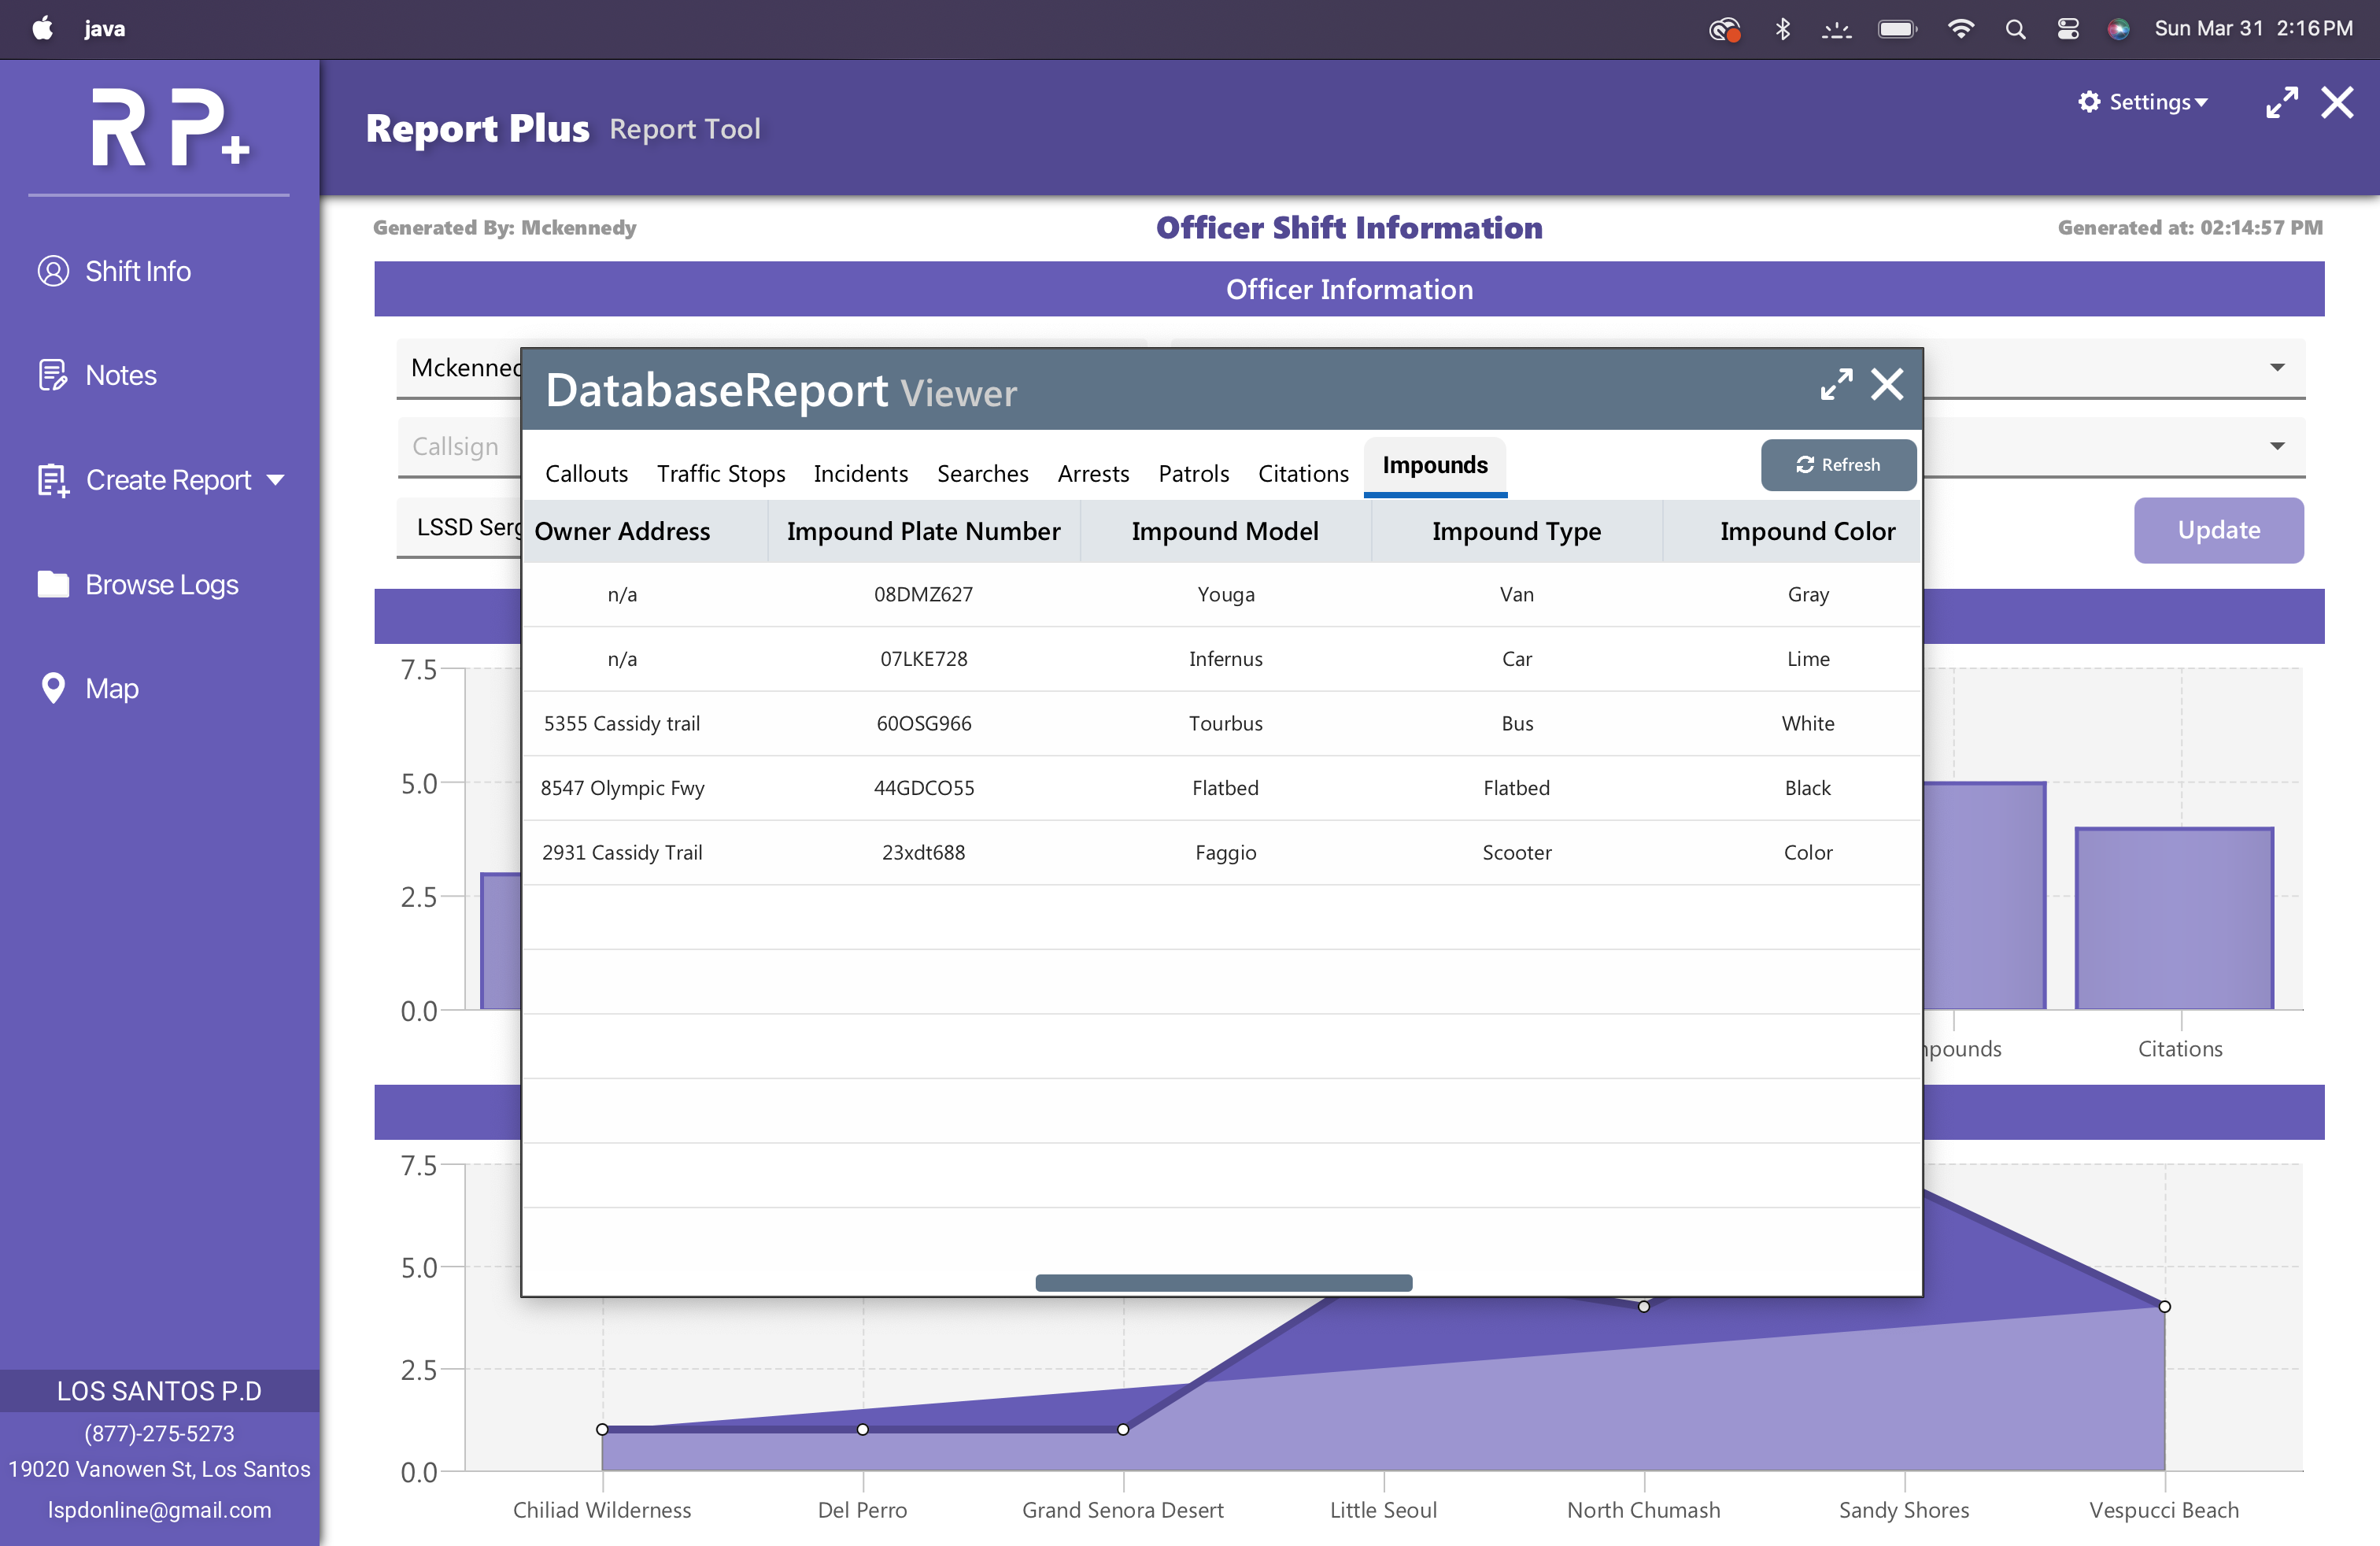Expand the DatabaseReport Viewer window

click(x=1835, y=385)
